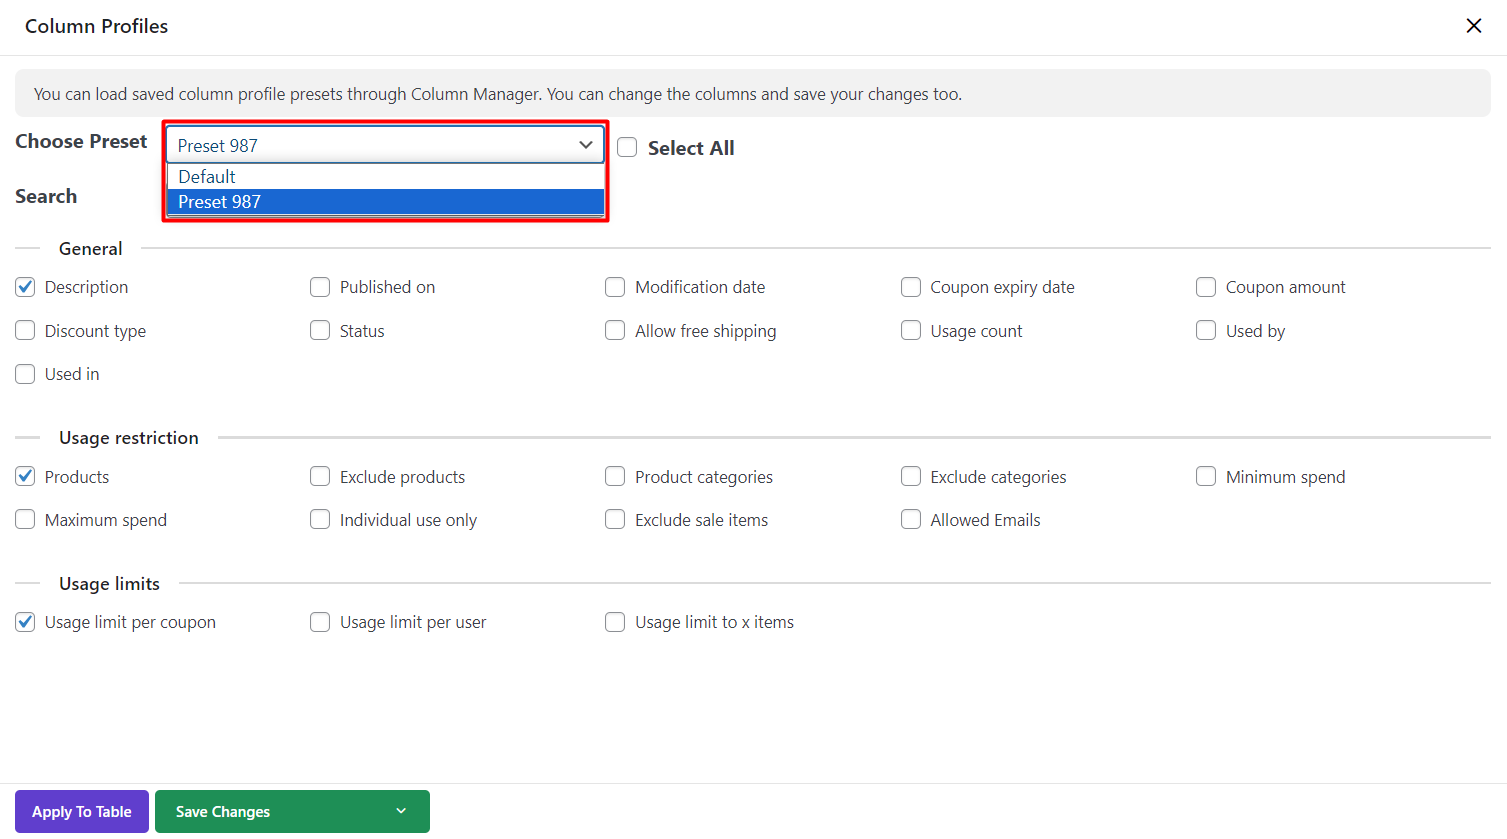The width and height of the screenshot is (1507, 839).
Task: Expand the Save Changes dropdown arrow
Action: 401,812
